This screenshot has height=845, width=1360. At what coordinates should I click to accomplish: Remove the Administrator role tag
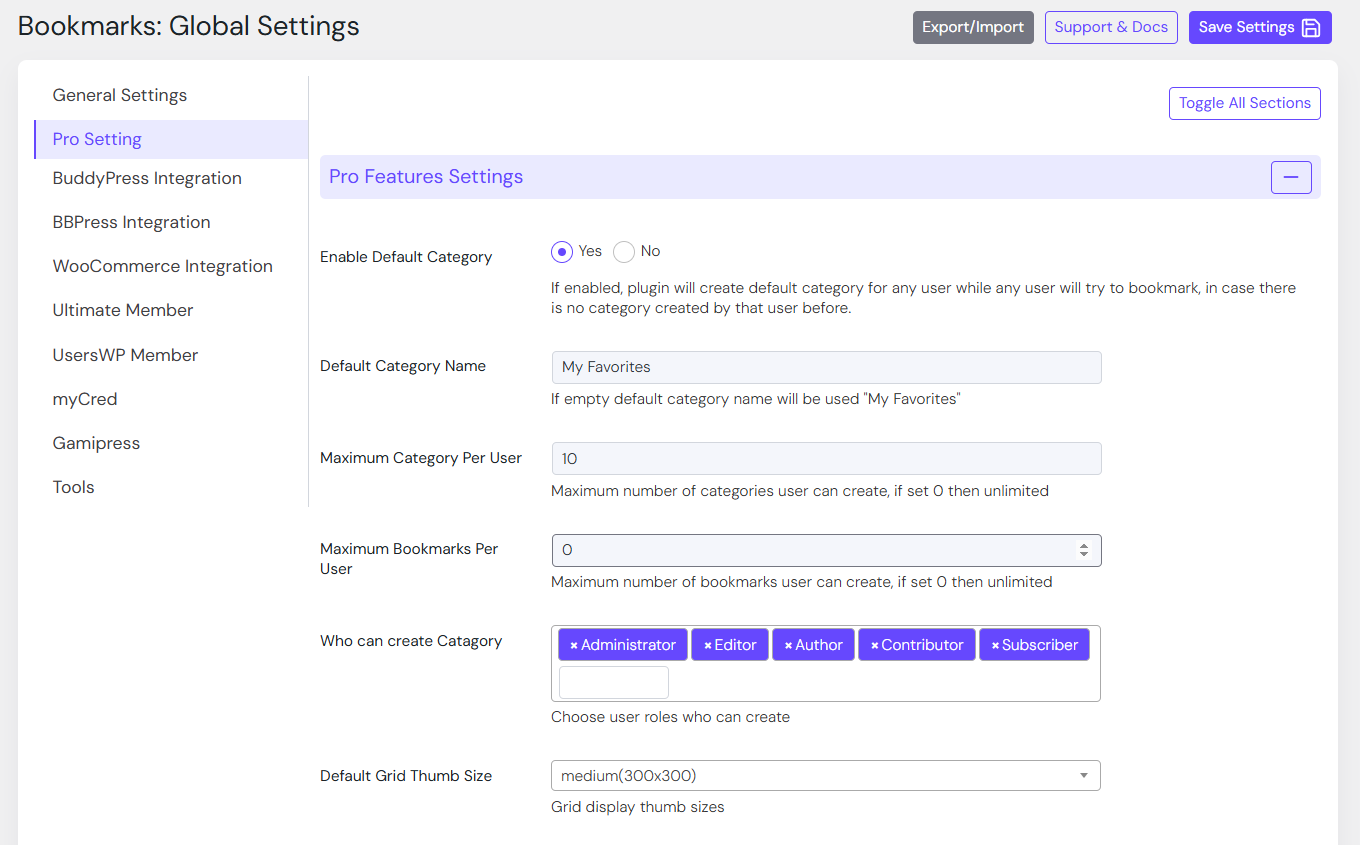(x=574, y=646)
